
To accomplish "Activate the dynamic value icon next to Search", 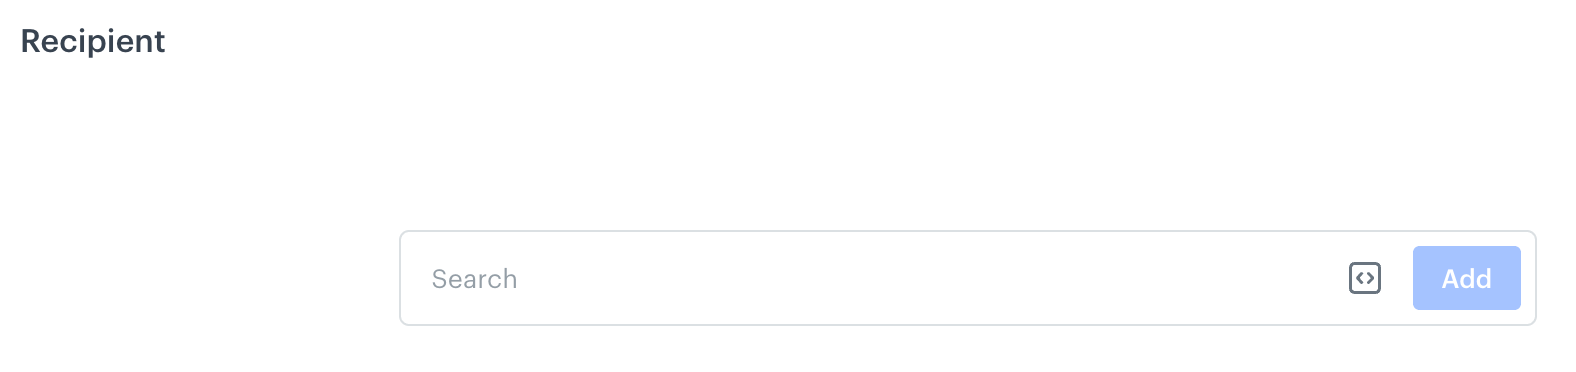I will (1365, 278).
